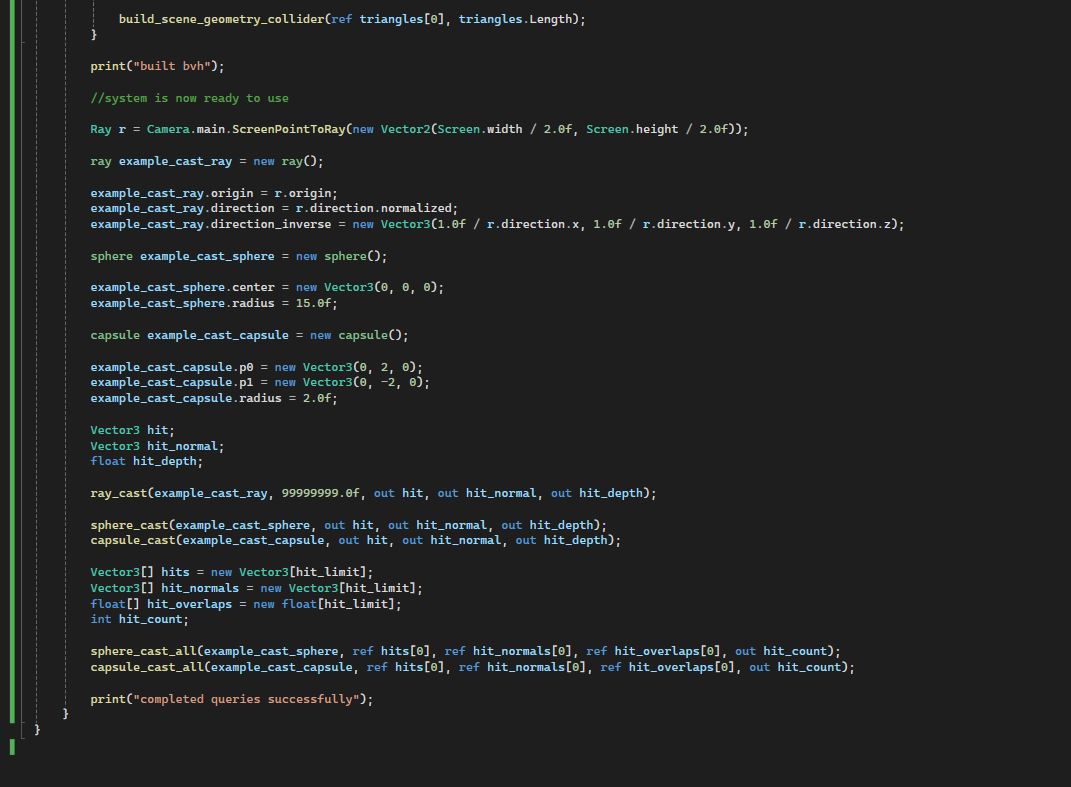Click '1.0f / r.direction.z' term
The height and width of the screenshot is (787, 1071).
click(x=820, y=224)
